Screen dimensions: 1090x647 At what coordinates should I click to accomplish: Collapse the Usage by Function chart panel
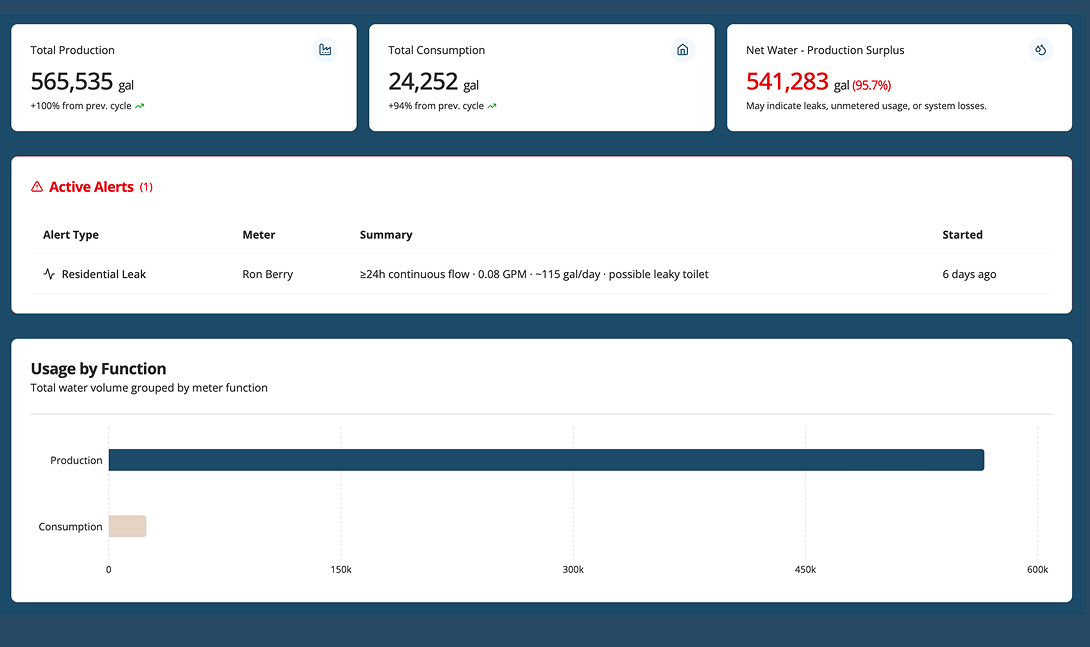(x=97, y=368)
